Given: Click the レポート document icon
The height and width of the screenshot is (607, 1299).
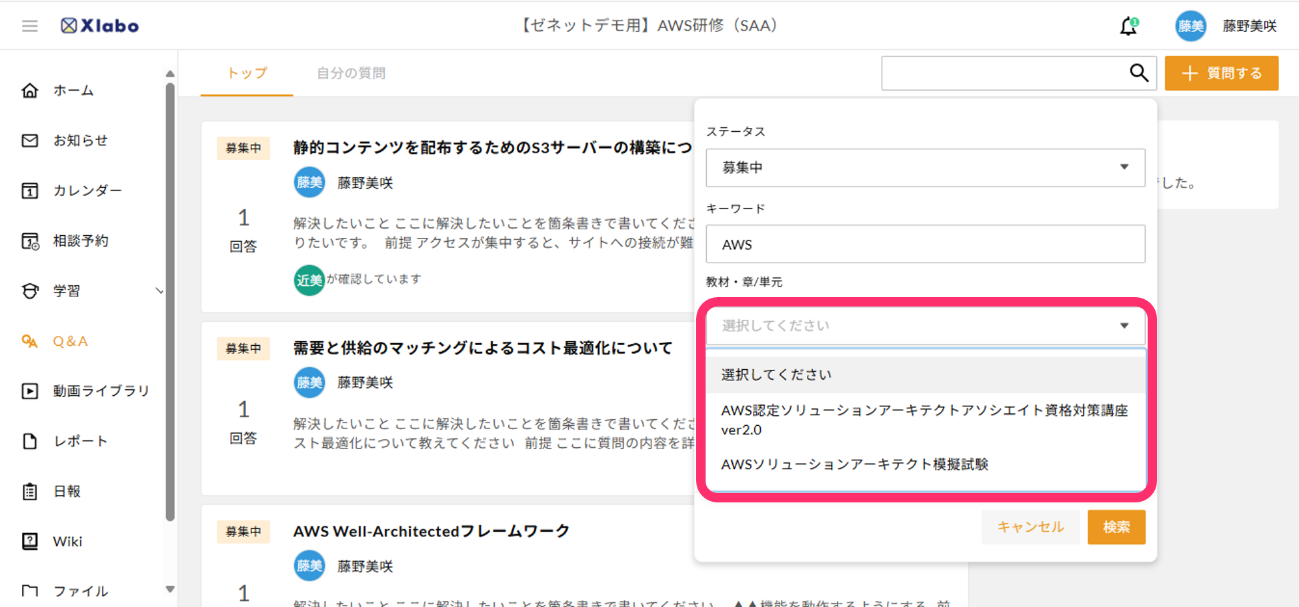Looking at the screenshot, I should 30,441.
